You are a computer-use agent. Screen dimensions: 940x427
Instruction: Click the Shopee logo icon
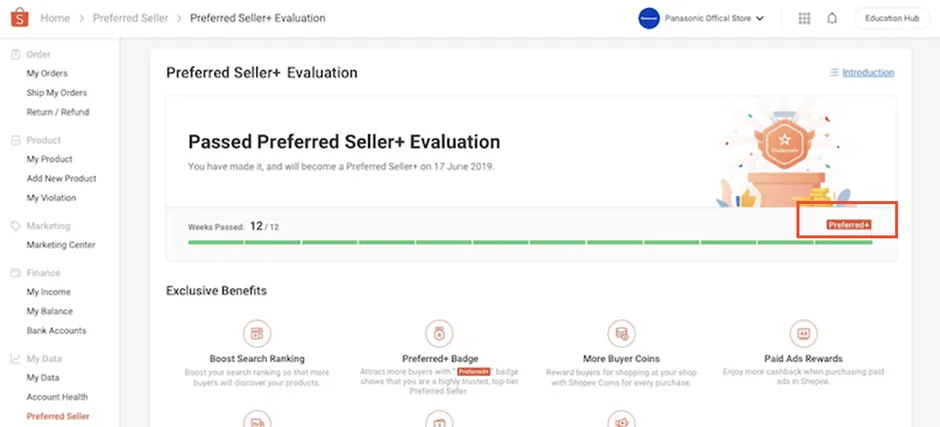(x=17, y=18)
